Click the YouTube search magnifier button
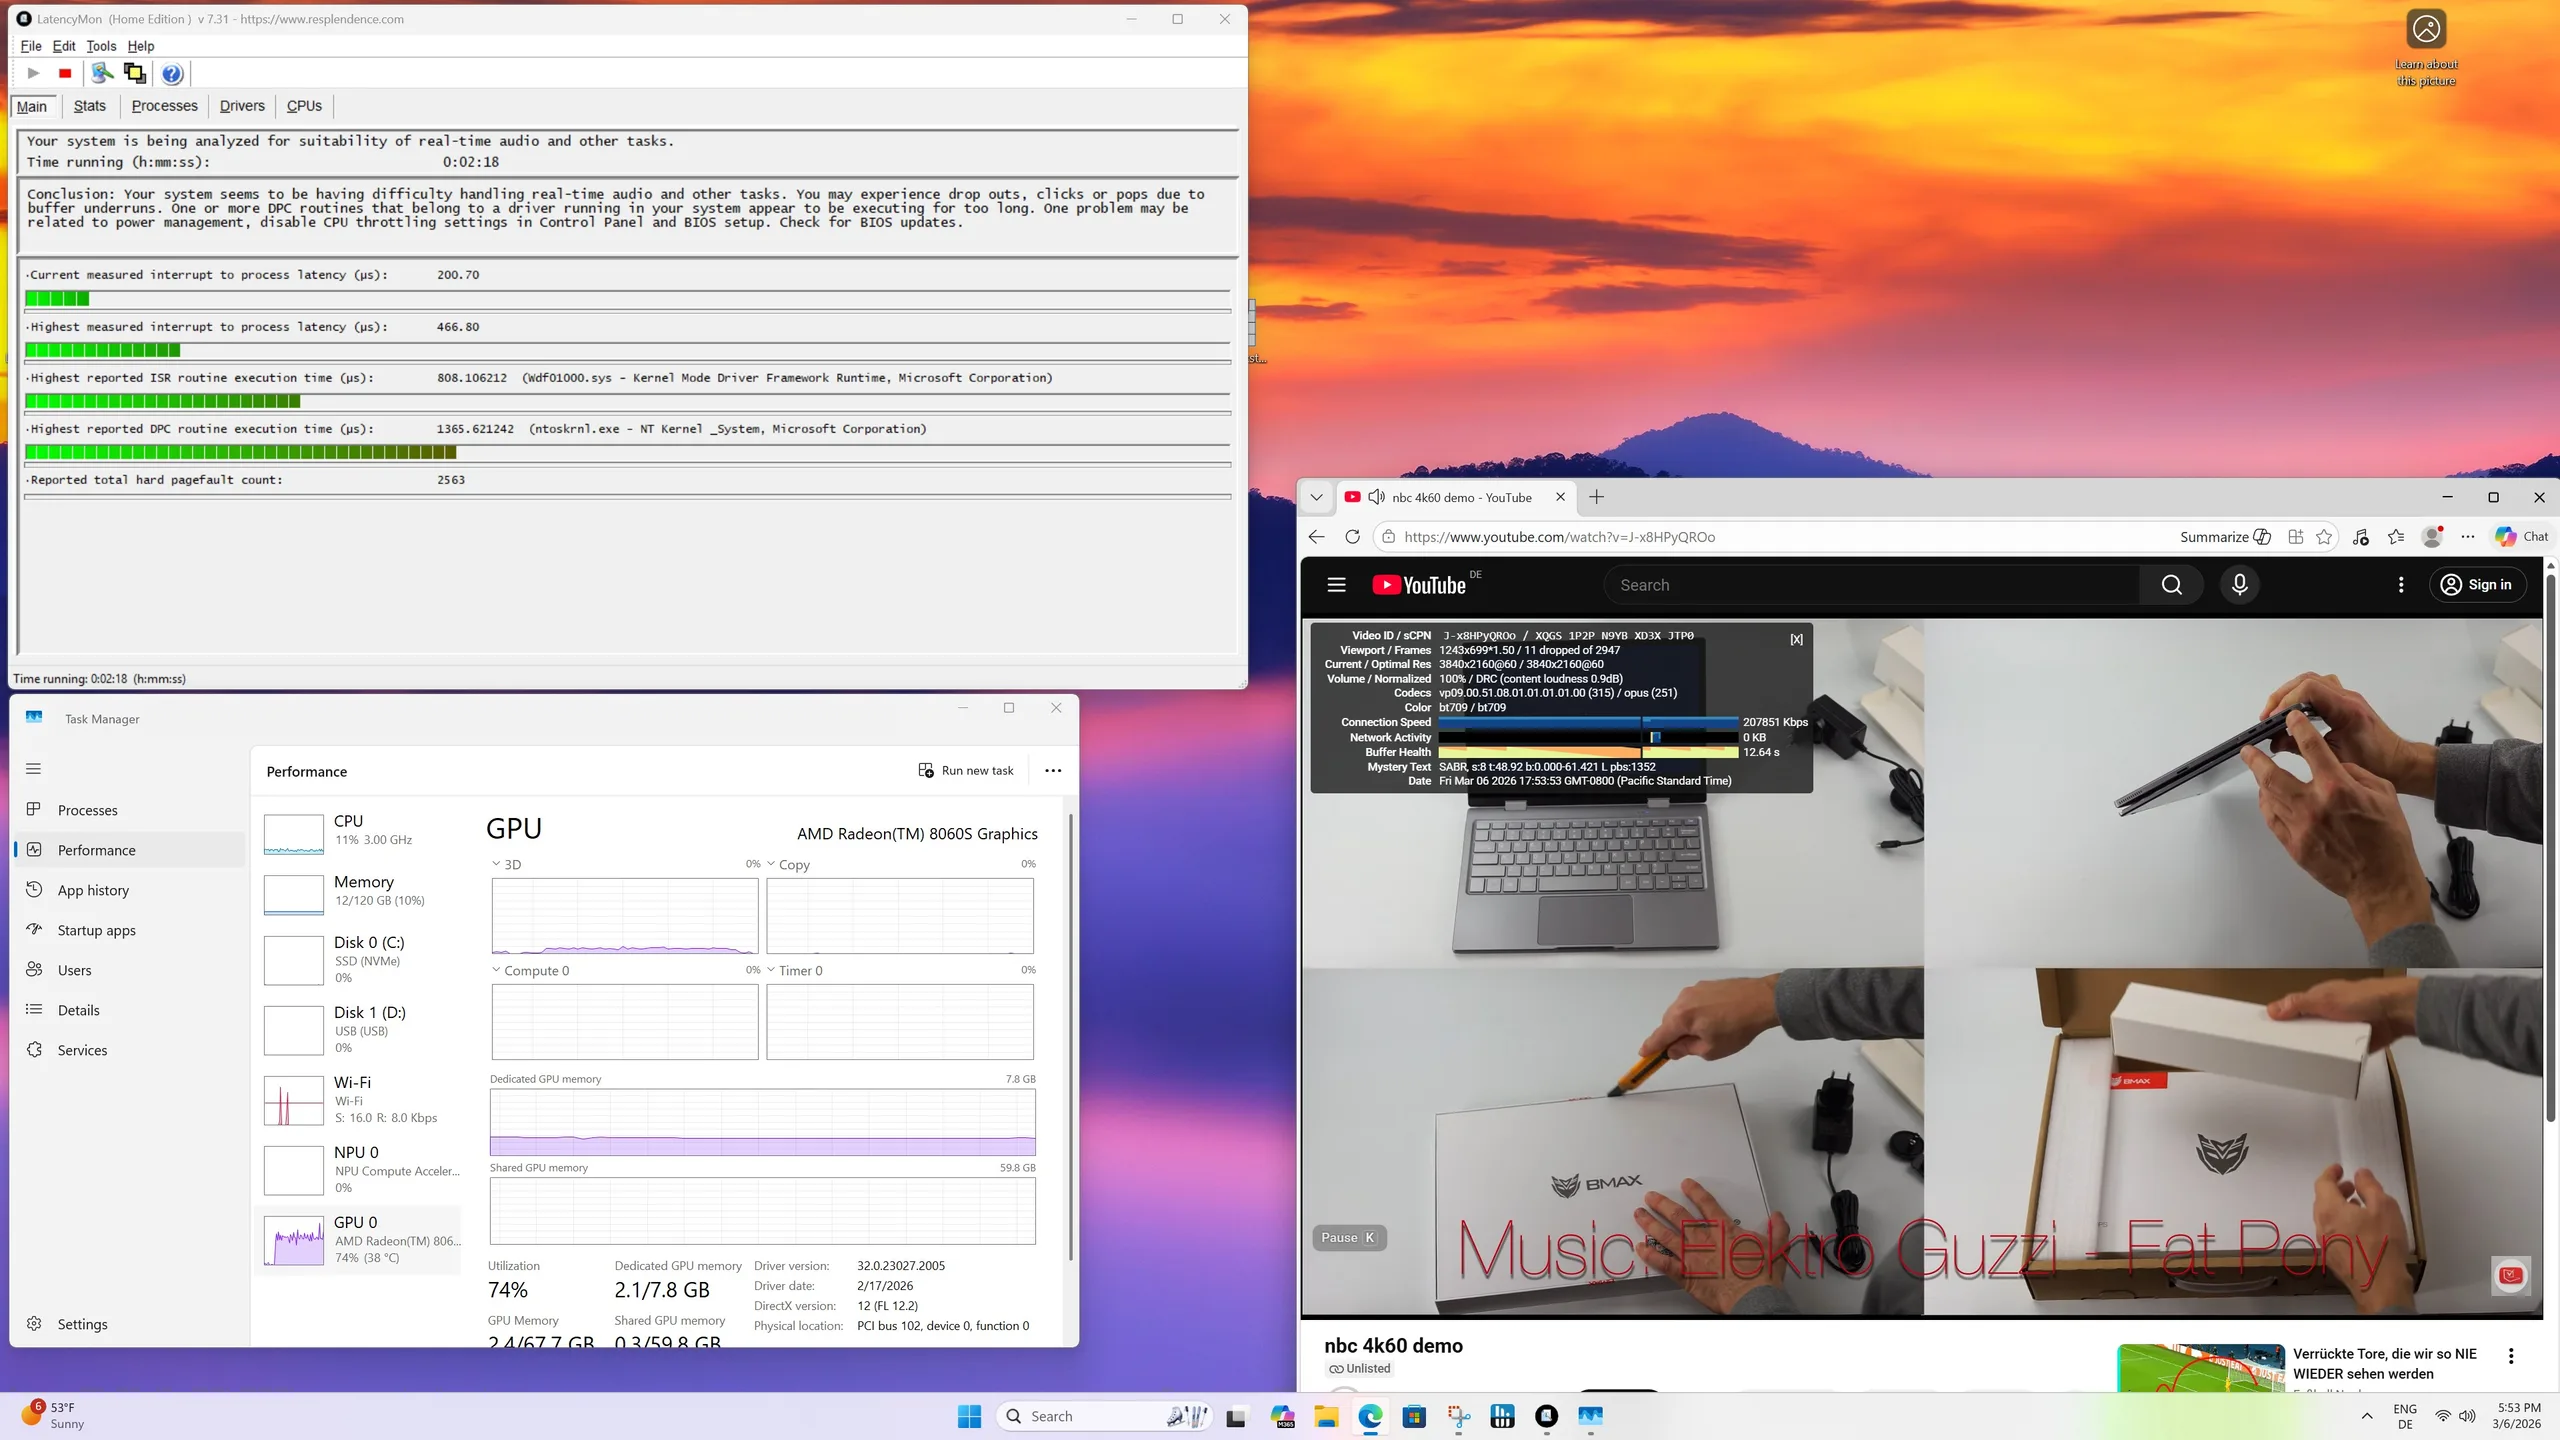Screen dimensions: 2560x1440 point(2171,585)
